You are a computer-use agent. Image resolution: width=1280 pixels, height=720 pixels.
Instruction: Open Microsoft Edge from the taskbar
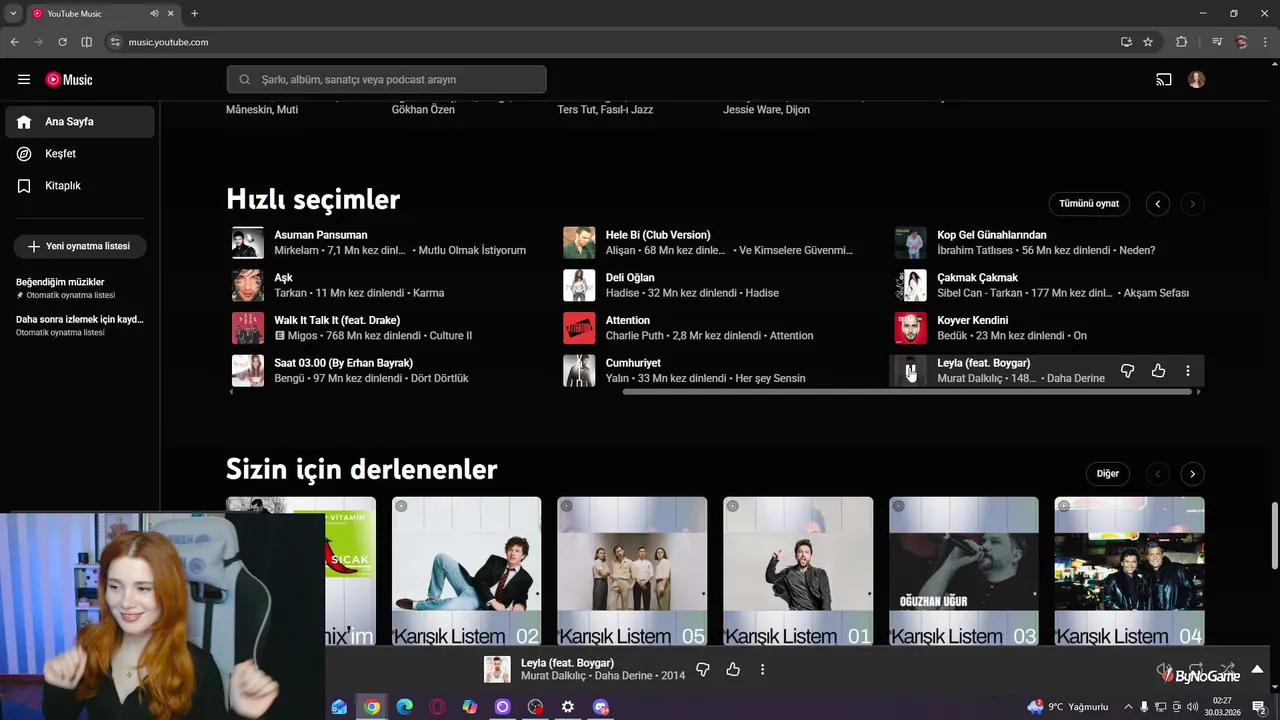(x=404, y=707)
